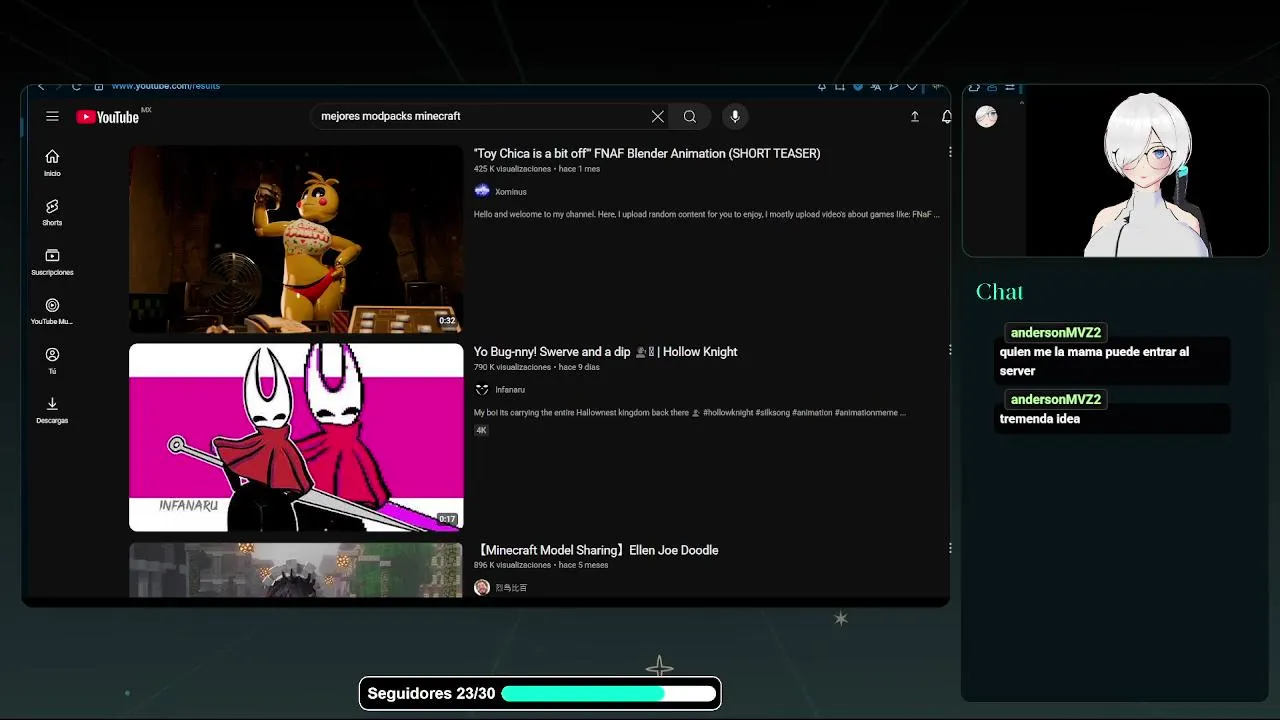Viewport: 1280px width, 720px height.
Task: Click the round streamer avatar in overlay
Action: pyautogui.click(x=987, y=117)
